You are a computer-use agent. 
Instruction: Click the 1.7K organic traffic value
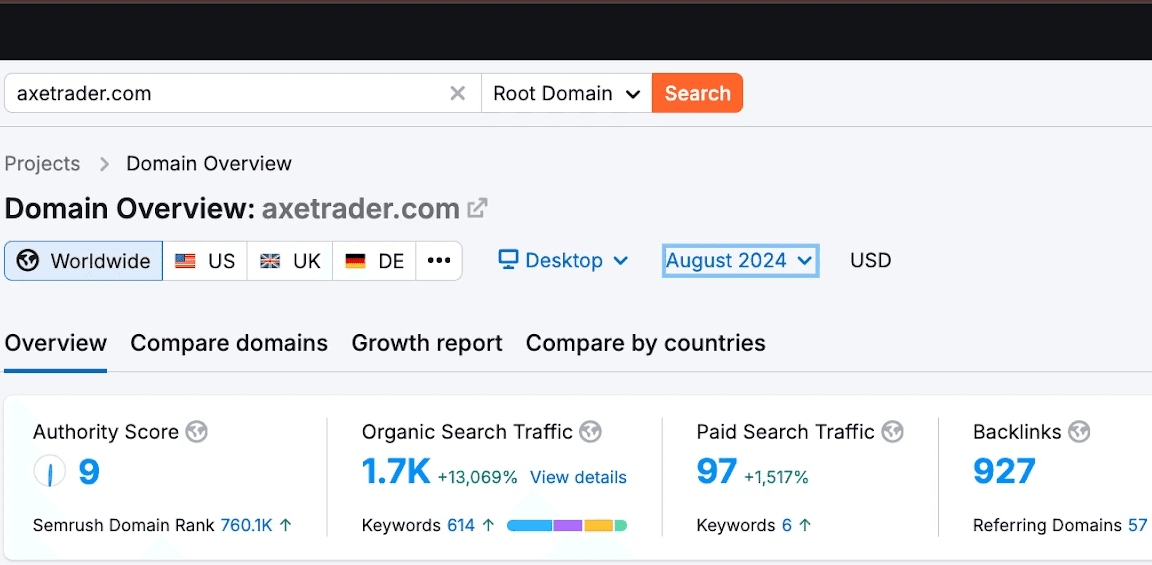[x=396, y=472]
